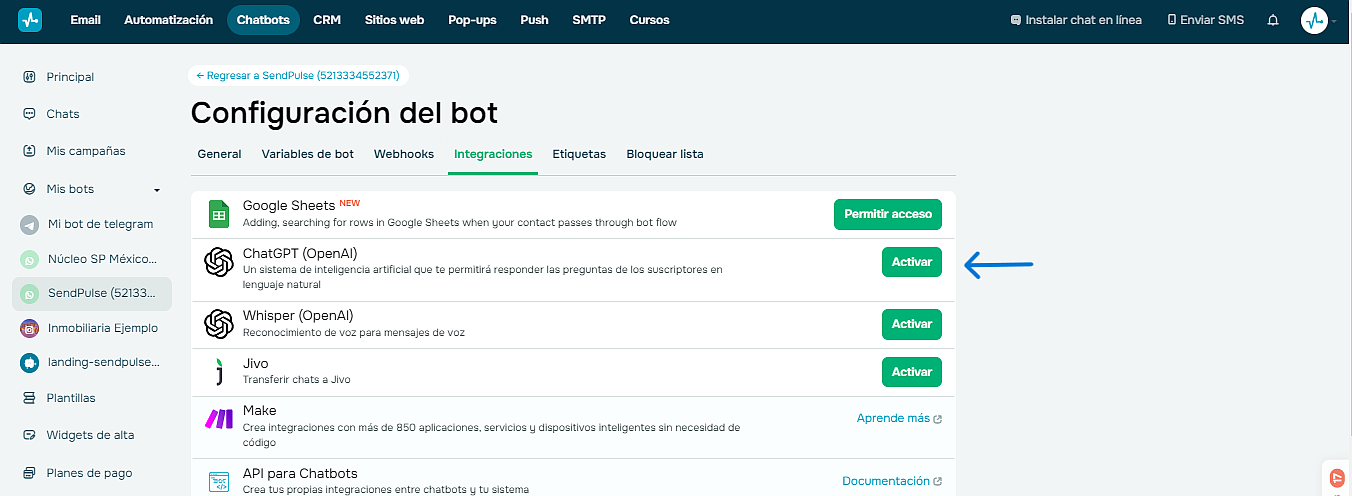1352x496 pixels.
Task: Open the notifications bell
Action: (x=1273, y=20)
